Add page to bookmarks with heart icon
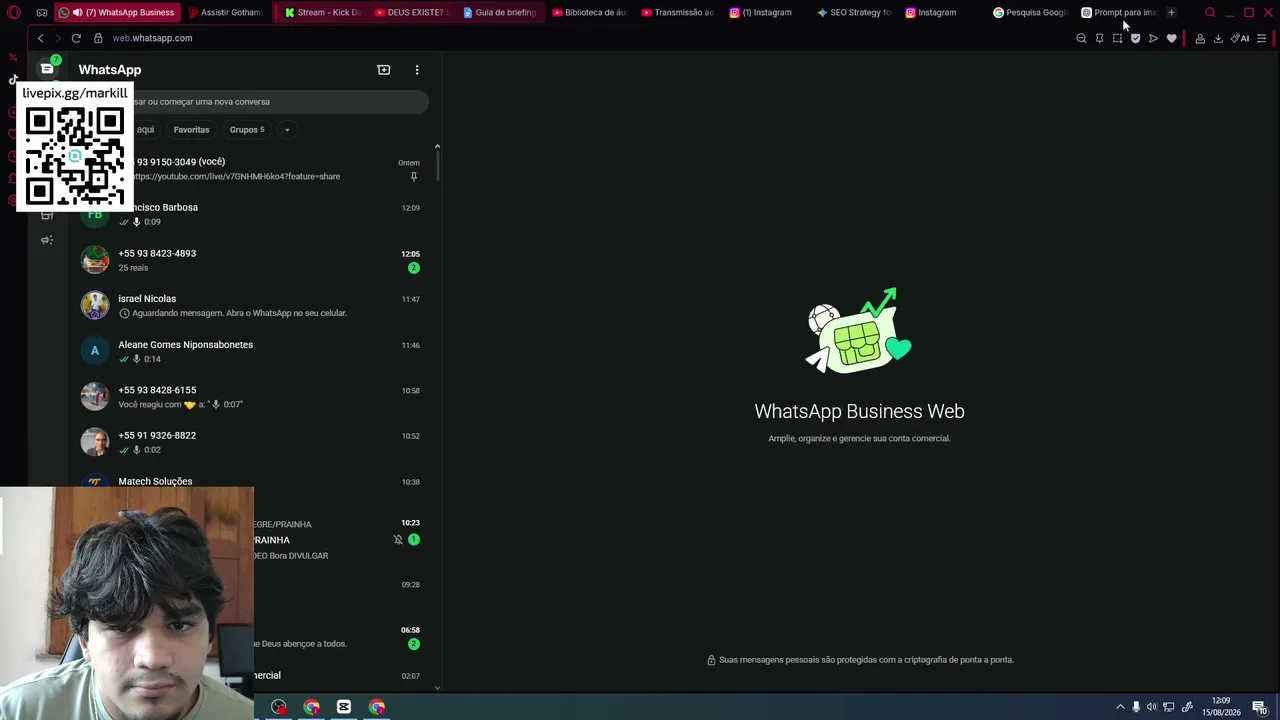This screenshot has width=1280, height=720. pyautogui.click(x=1171, y=38)
